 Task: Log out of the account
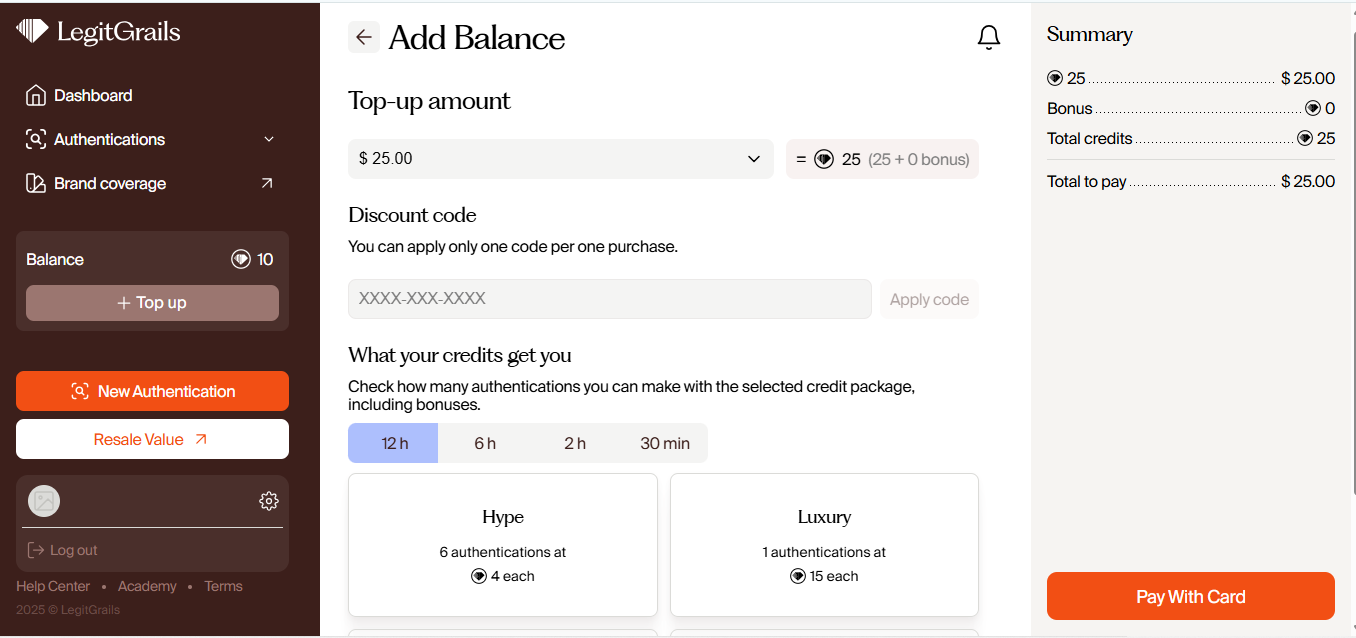[x=63, y=550]
